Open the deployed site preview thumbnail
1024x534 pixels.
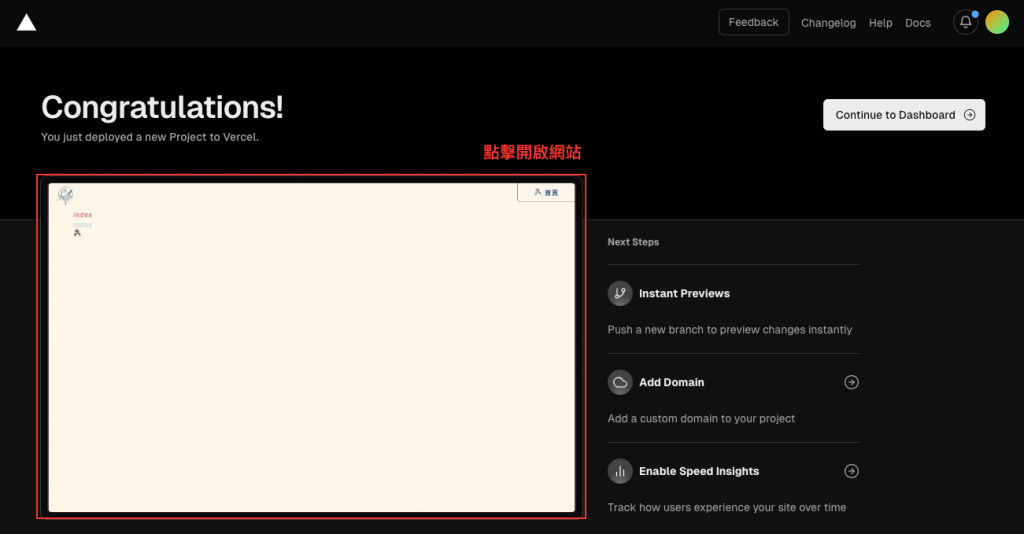(312, 347)
